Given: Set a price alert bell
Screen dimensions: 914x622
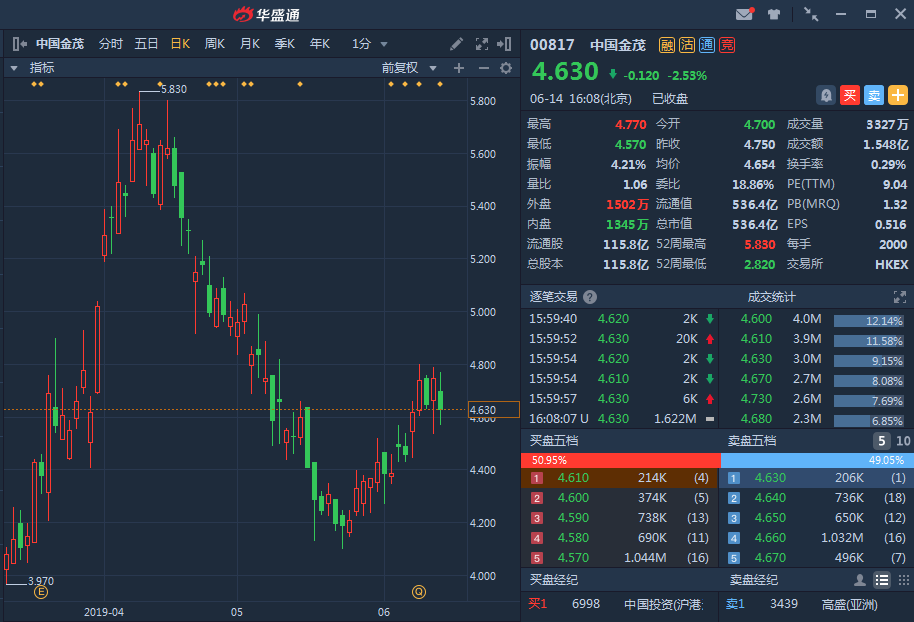Looking at the screenshot, I should [x=826, y=95].
